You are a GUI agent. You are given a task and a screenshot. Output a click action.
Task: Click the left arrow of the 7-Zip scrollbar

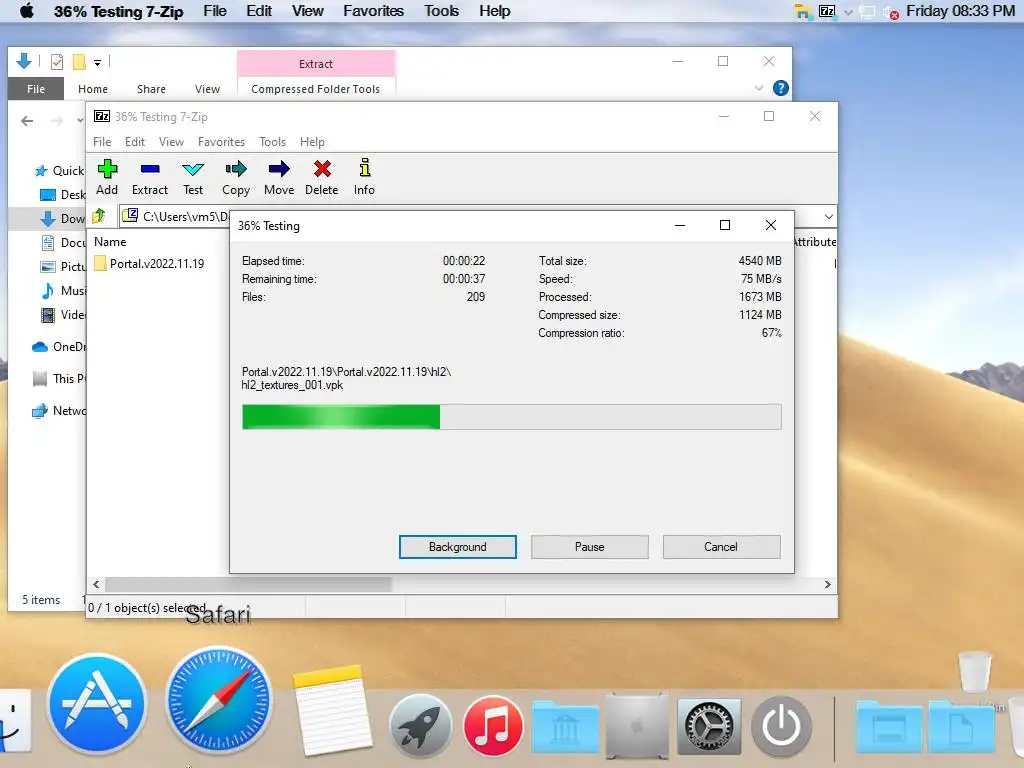(x=96, y=584)
